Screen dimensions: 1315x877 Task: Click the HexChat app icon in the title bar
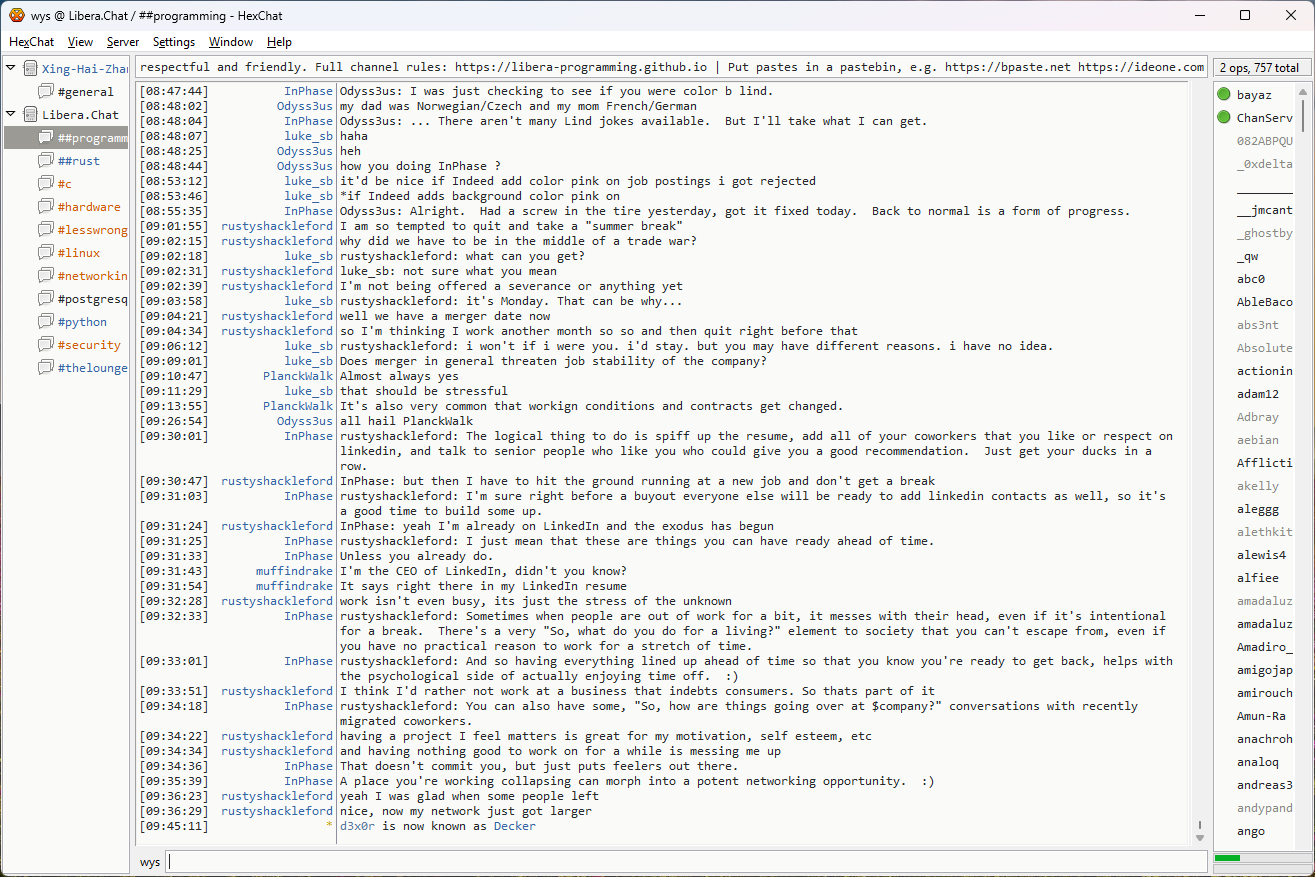pos(16,15)
